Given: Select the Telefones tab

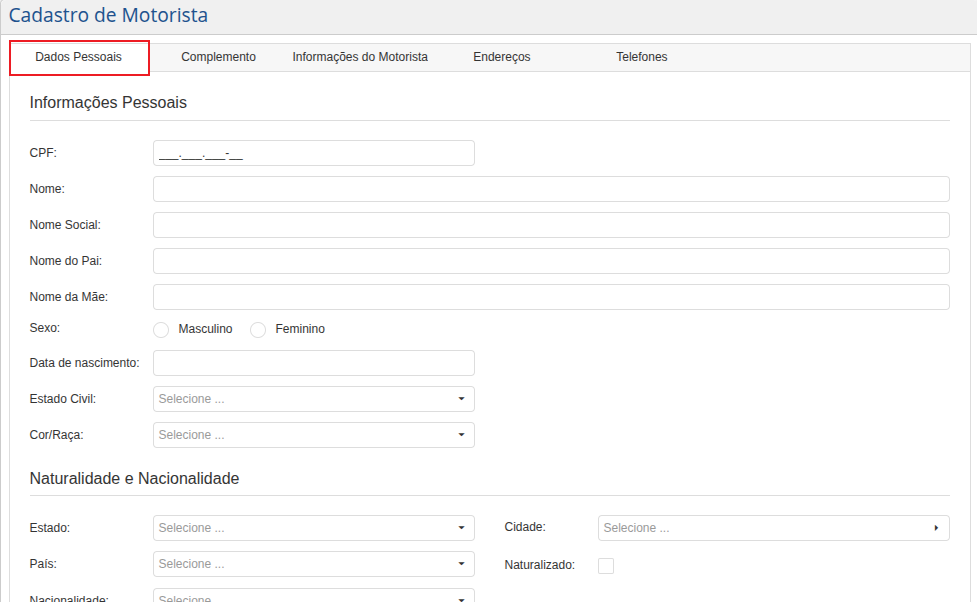Looking at the screenshot, I should tap(642, 57).
